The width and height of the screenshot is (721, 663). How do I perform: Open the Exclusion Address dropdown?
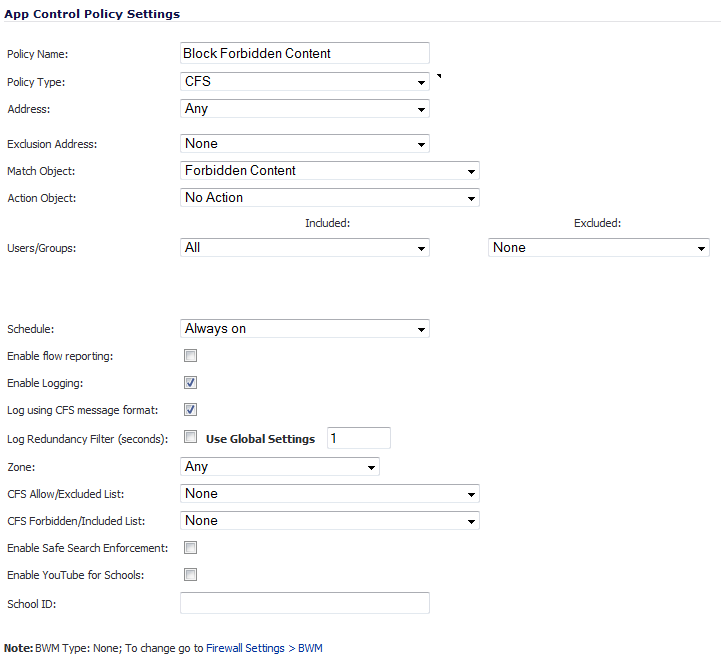pos(305,144)
